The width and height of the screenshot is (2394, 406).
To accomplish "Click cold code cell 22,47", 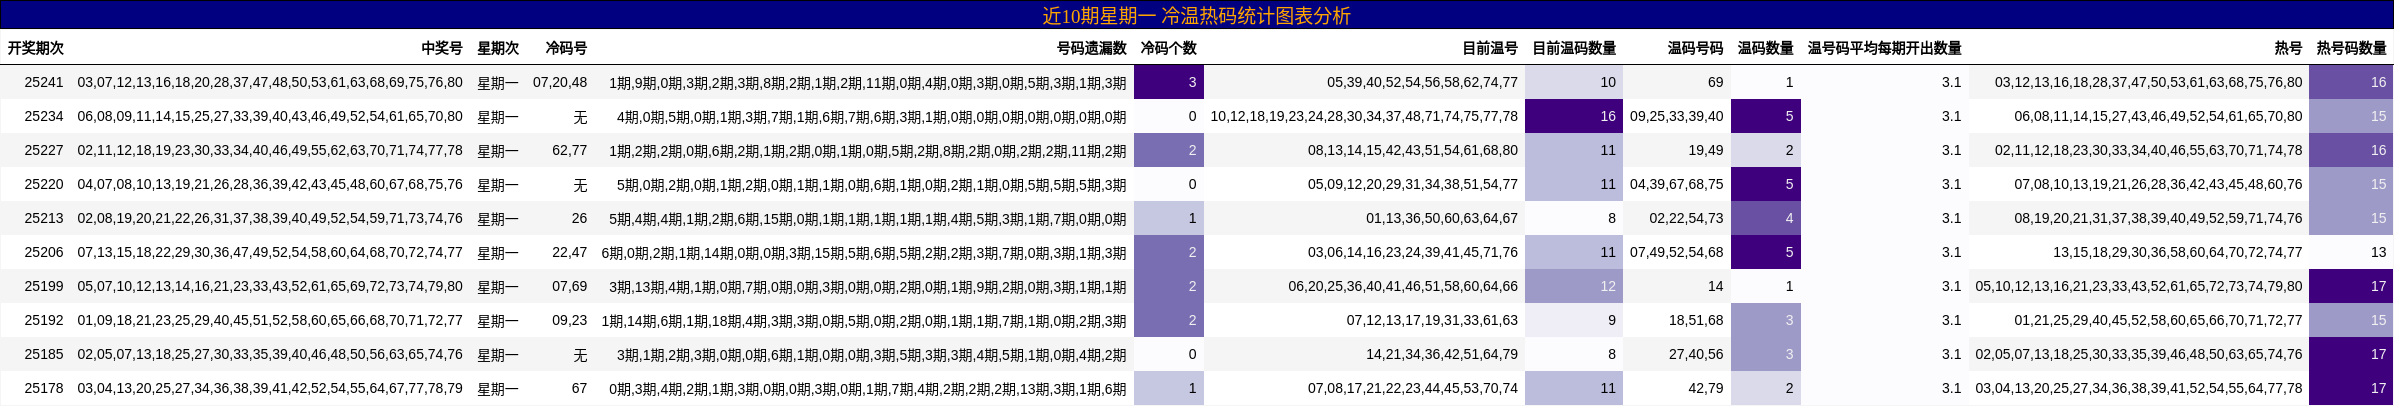I will coord(570,252).
